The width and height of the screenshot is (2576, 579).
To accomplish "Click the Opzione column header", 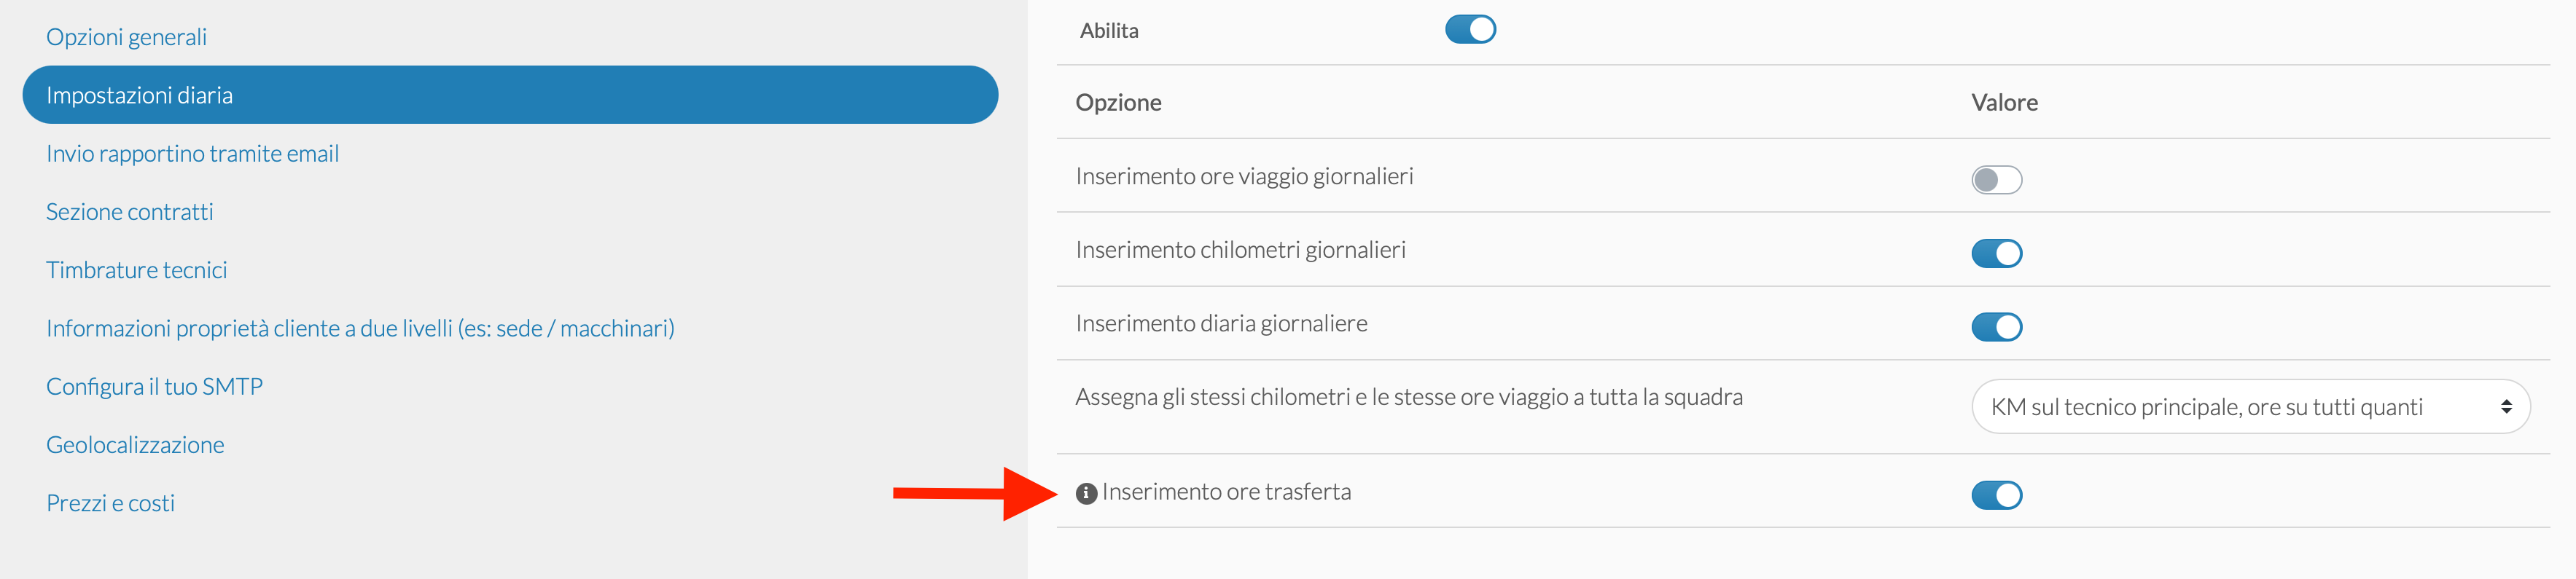I will [x=1118, y=103].
